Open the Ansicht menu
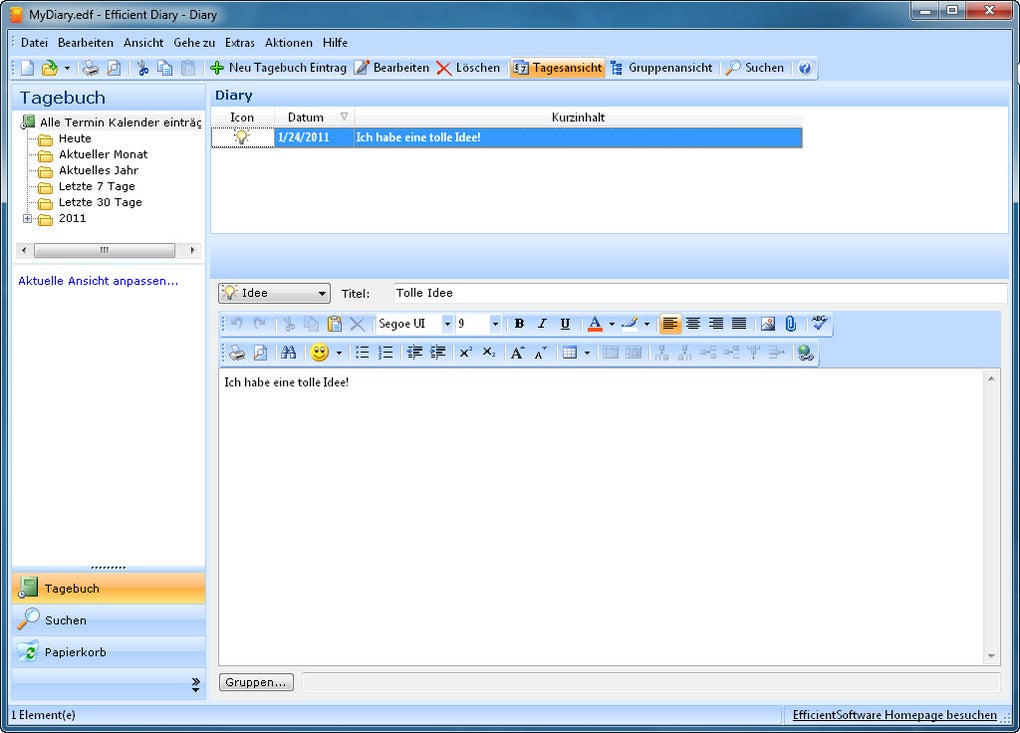This screenshot has width=1020, height=733. click(143, 43)
